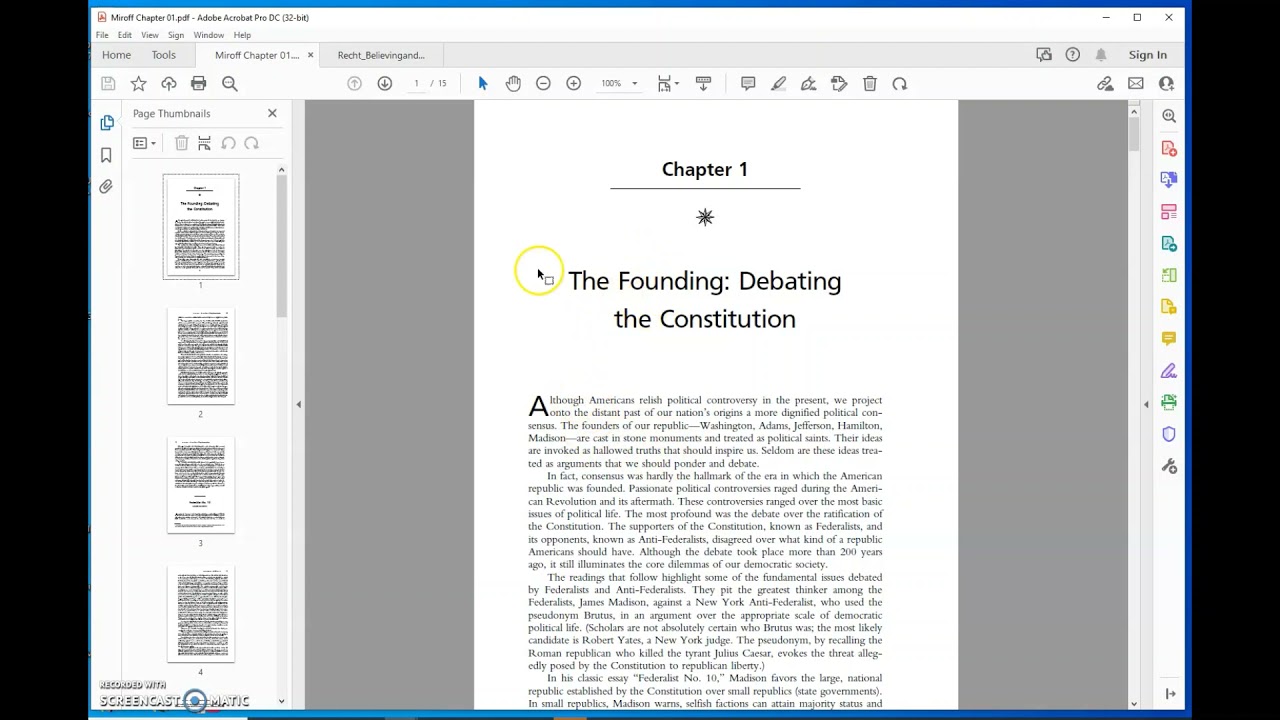The height and width of the screenshot is (720, 1280).
Task: Select page 3 thumbnail
Action: (x=201, y=485)
